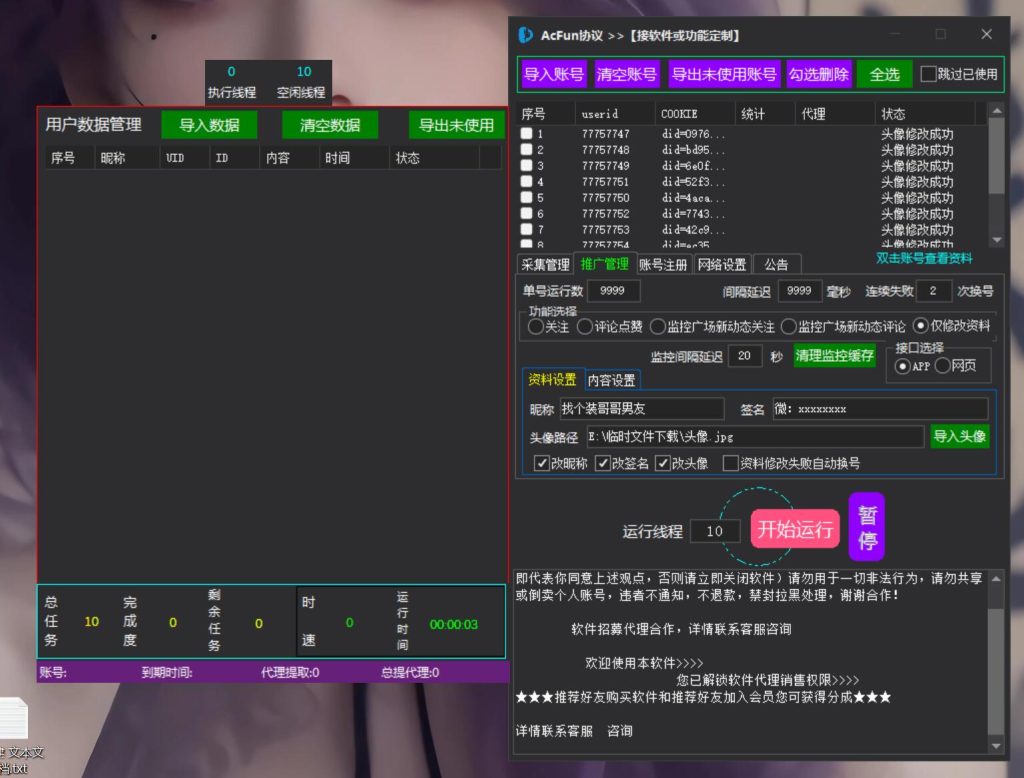Click 间隔延迟 input field
Viewport: 1024px width, 778px height.
pos(799,291)
